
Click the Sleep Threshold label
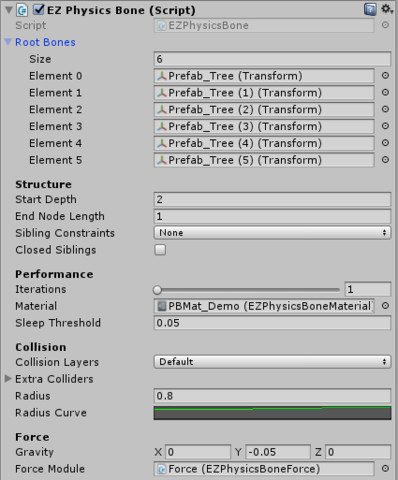(58, 323)
